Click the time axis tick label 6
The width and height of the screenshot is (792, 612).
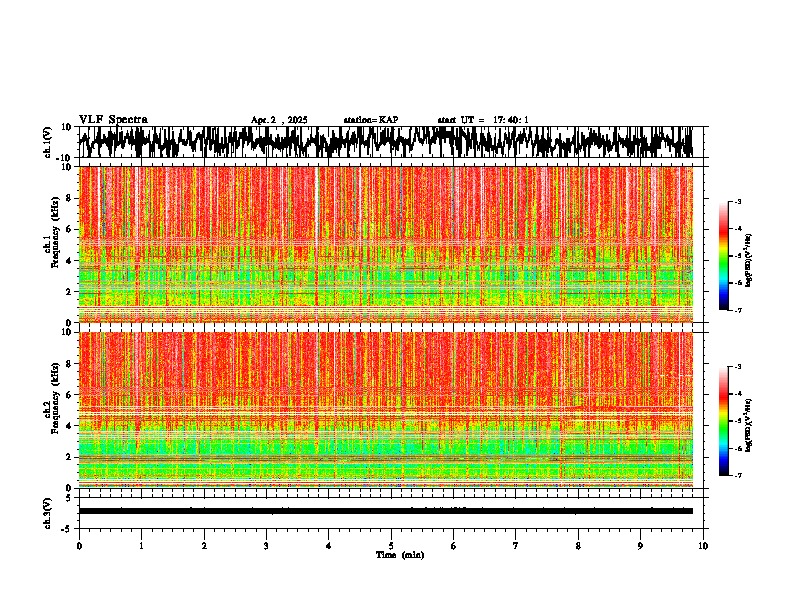click(x=454, y=546)
